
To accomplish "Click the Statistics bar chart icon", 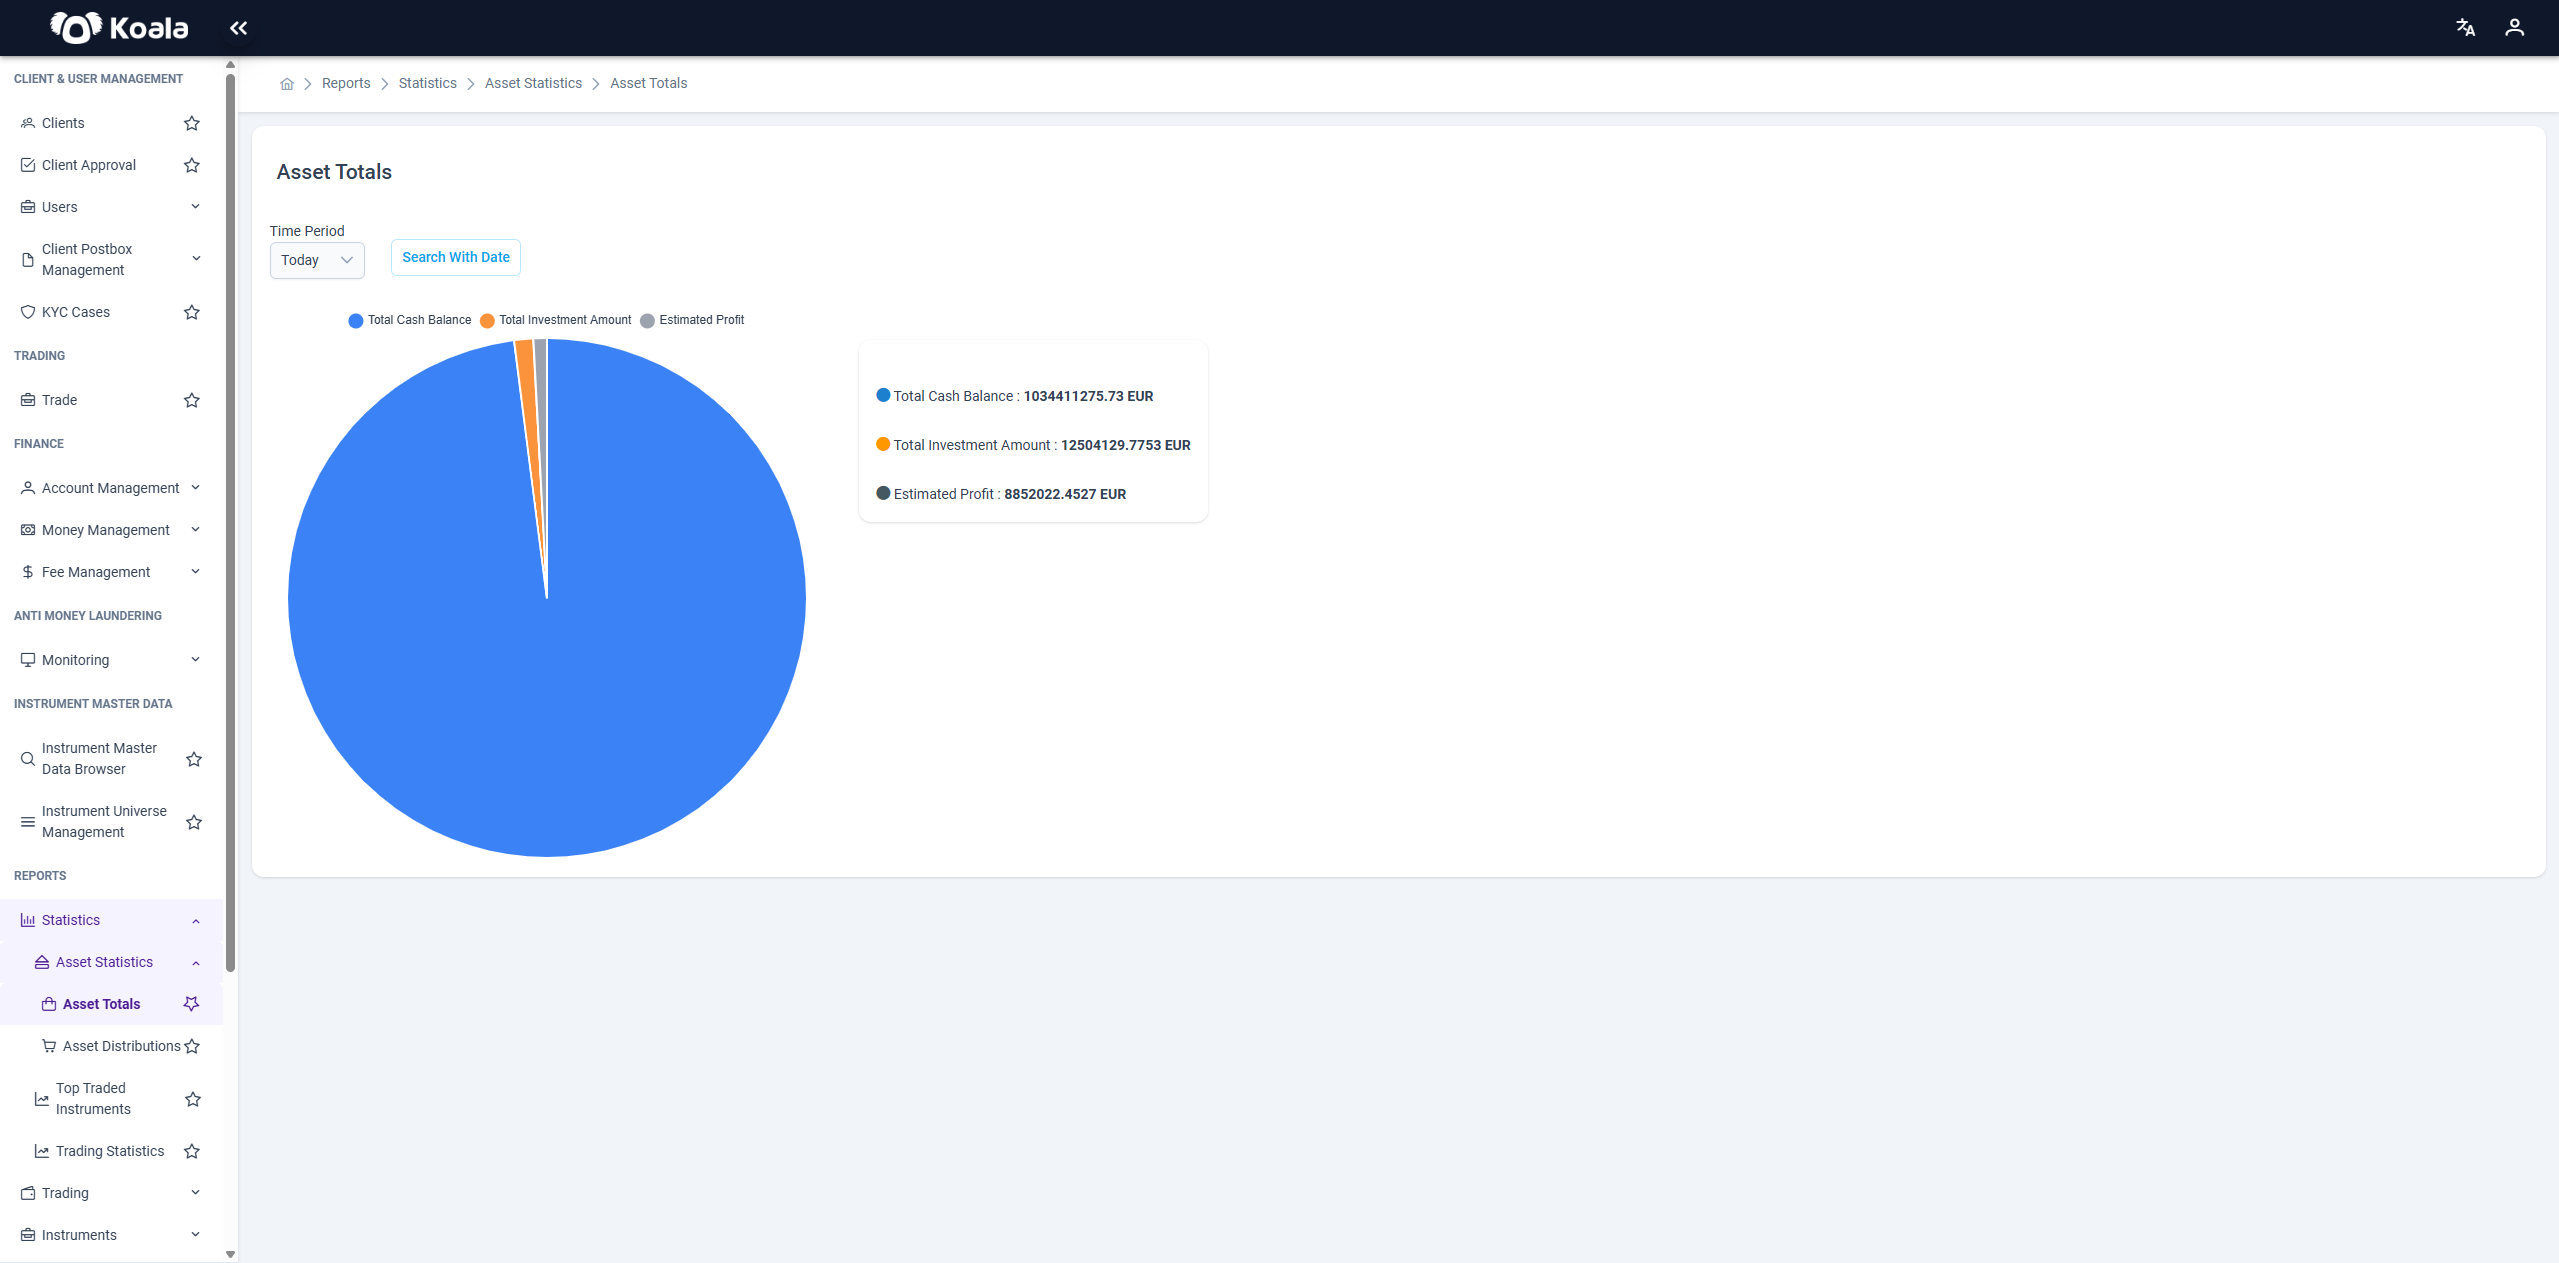I will 28,920.
